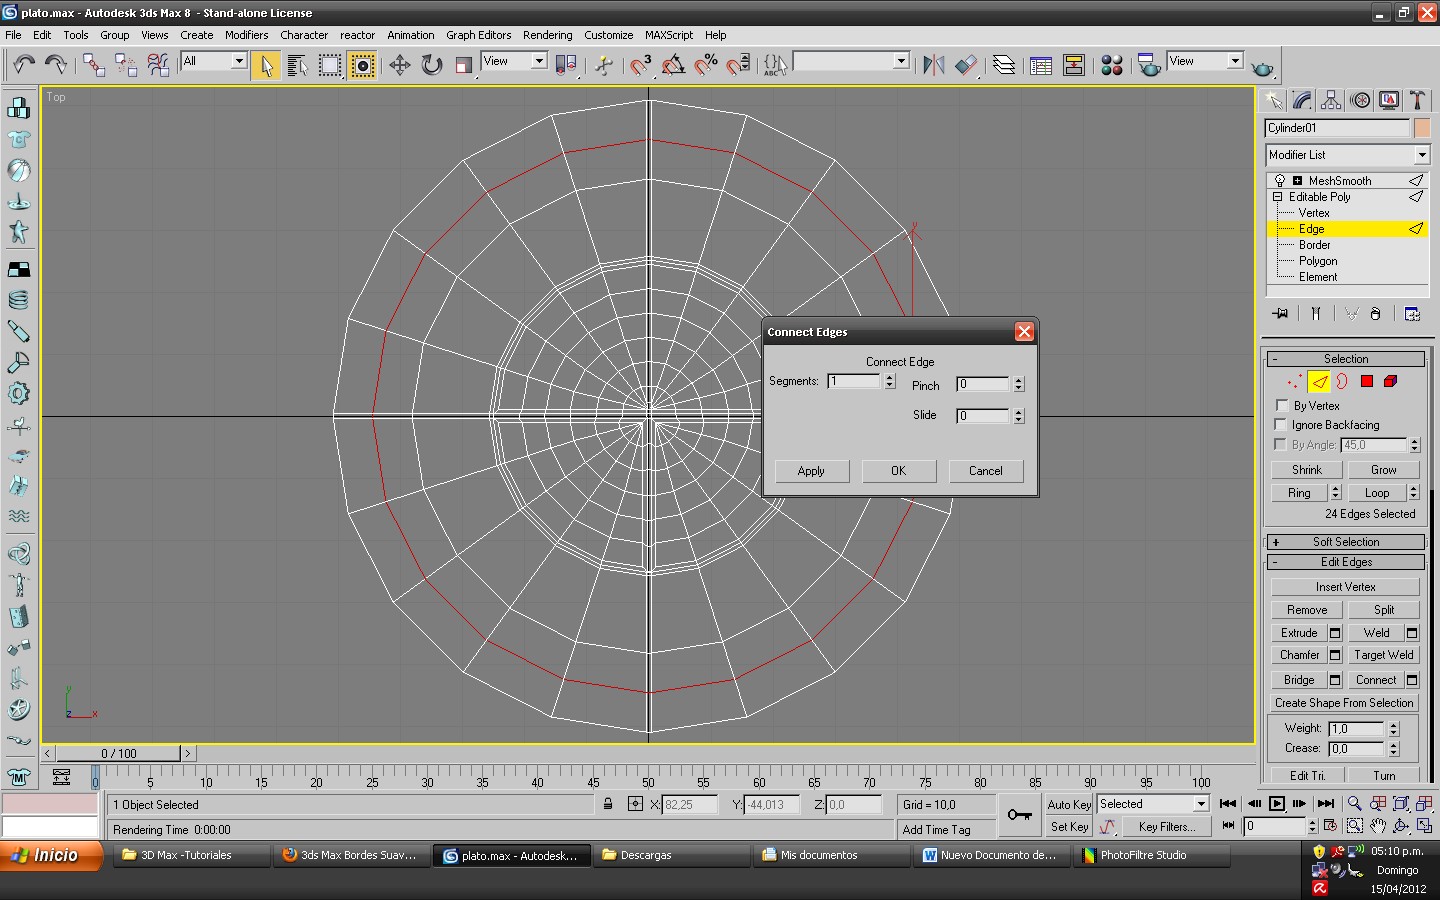
Task: Toggle the Ignore Backfacing checkbox
Action: 1281,424
